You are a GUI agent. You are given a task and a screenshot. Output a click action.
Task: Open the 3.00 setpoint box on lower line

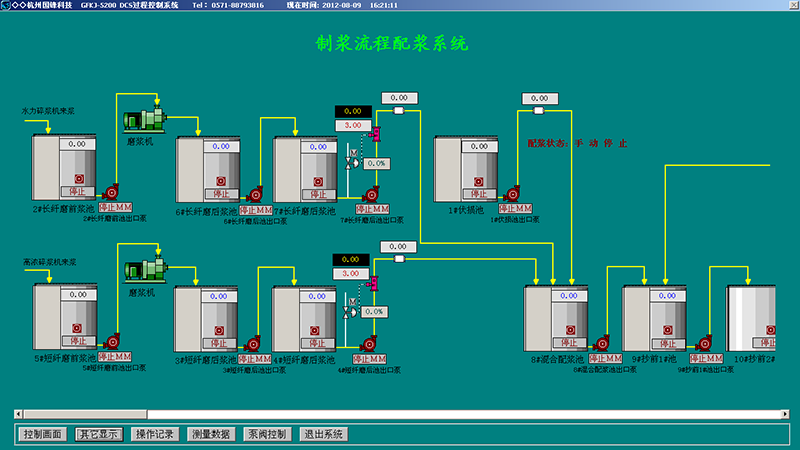tap(351, 273)
